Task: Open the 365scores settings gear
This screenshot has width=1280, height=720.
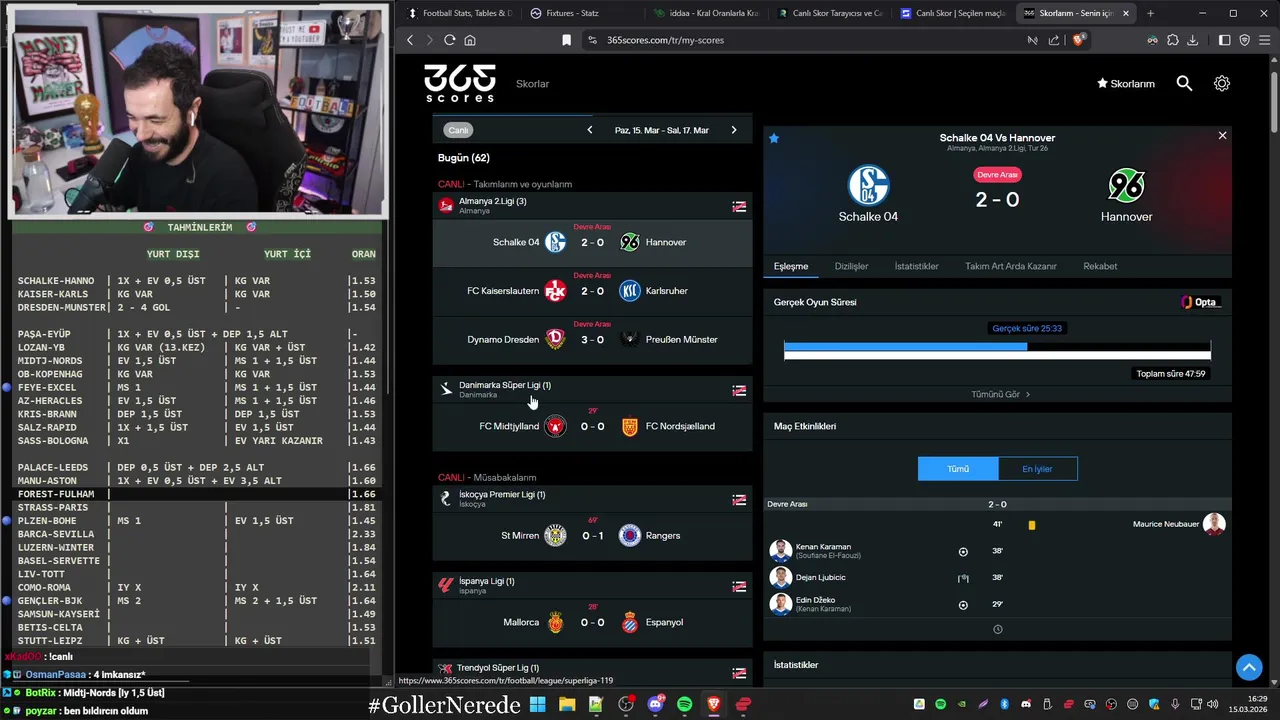Action: coord(1222,84)
